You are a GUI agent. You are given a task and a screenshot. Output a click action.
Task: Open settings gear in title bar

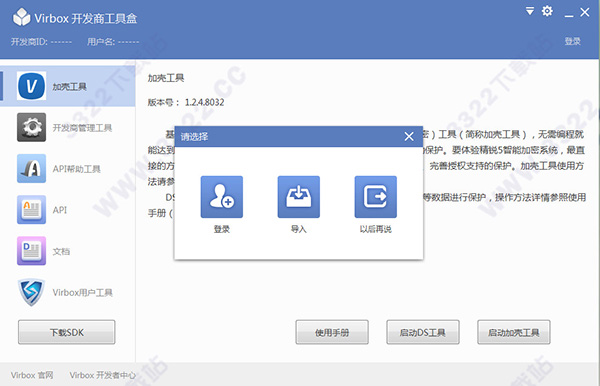point(547,11)
